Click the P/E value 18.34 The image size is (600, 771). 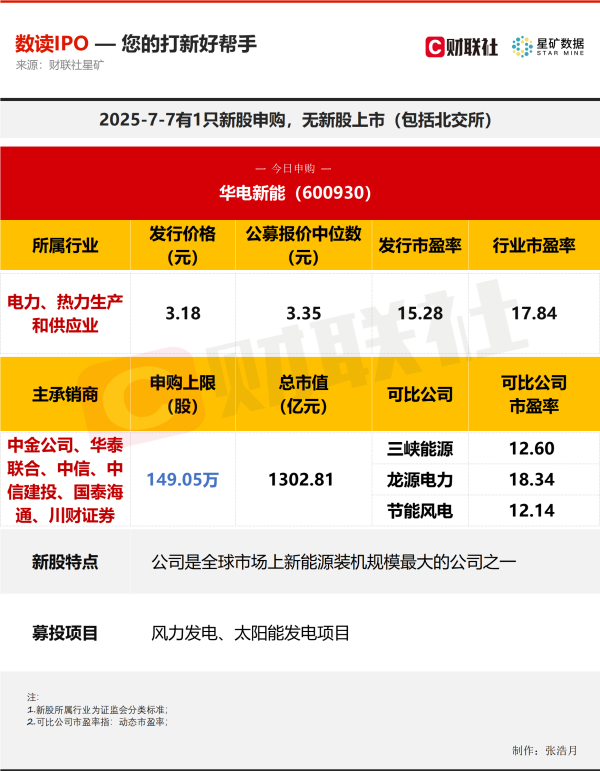[532, 479]
